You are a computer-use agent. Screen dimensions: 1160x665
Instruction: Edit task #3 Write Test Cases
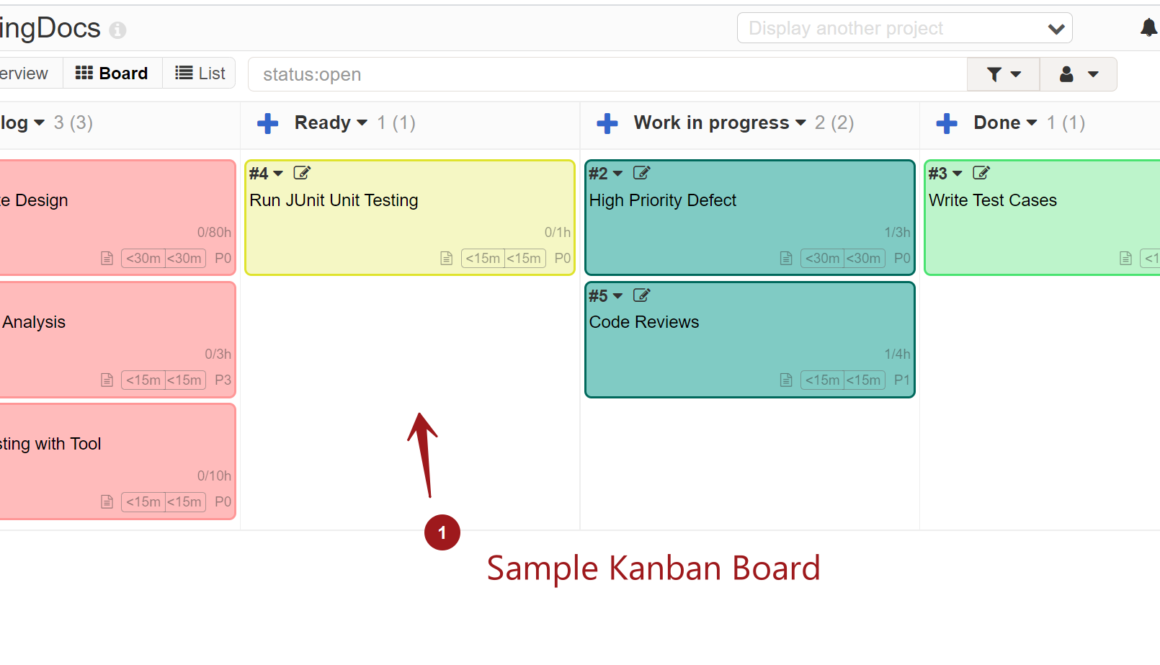pyautogui.click(x=981, y=173)
